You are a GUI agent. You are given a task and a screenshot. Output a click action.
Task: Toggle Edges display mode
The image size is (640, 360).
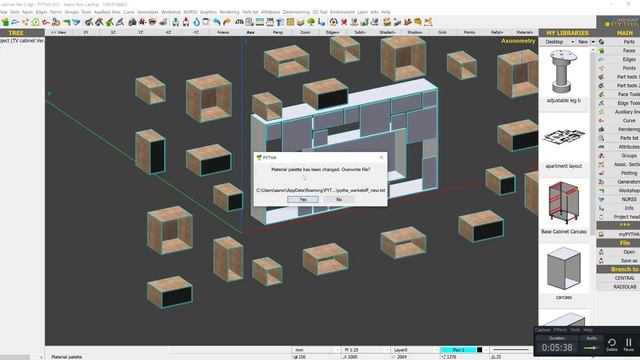pos(332,32)
